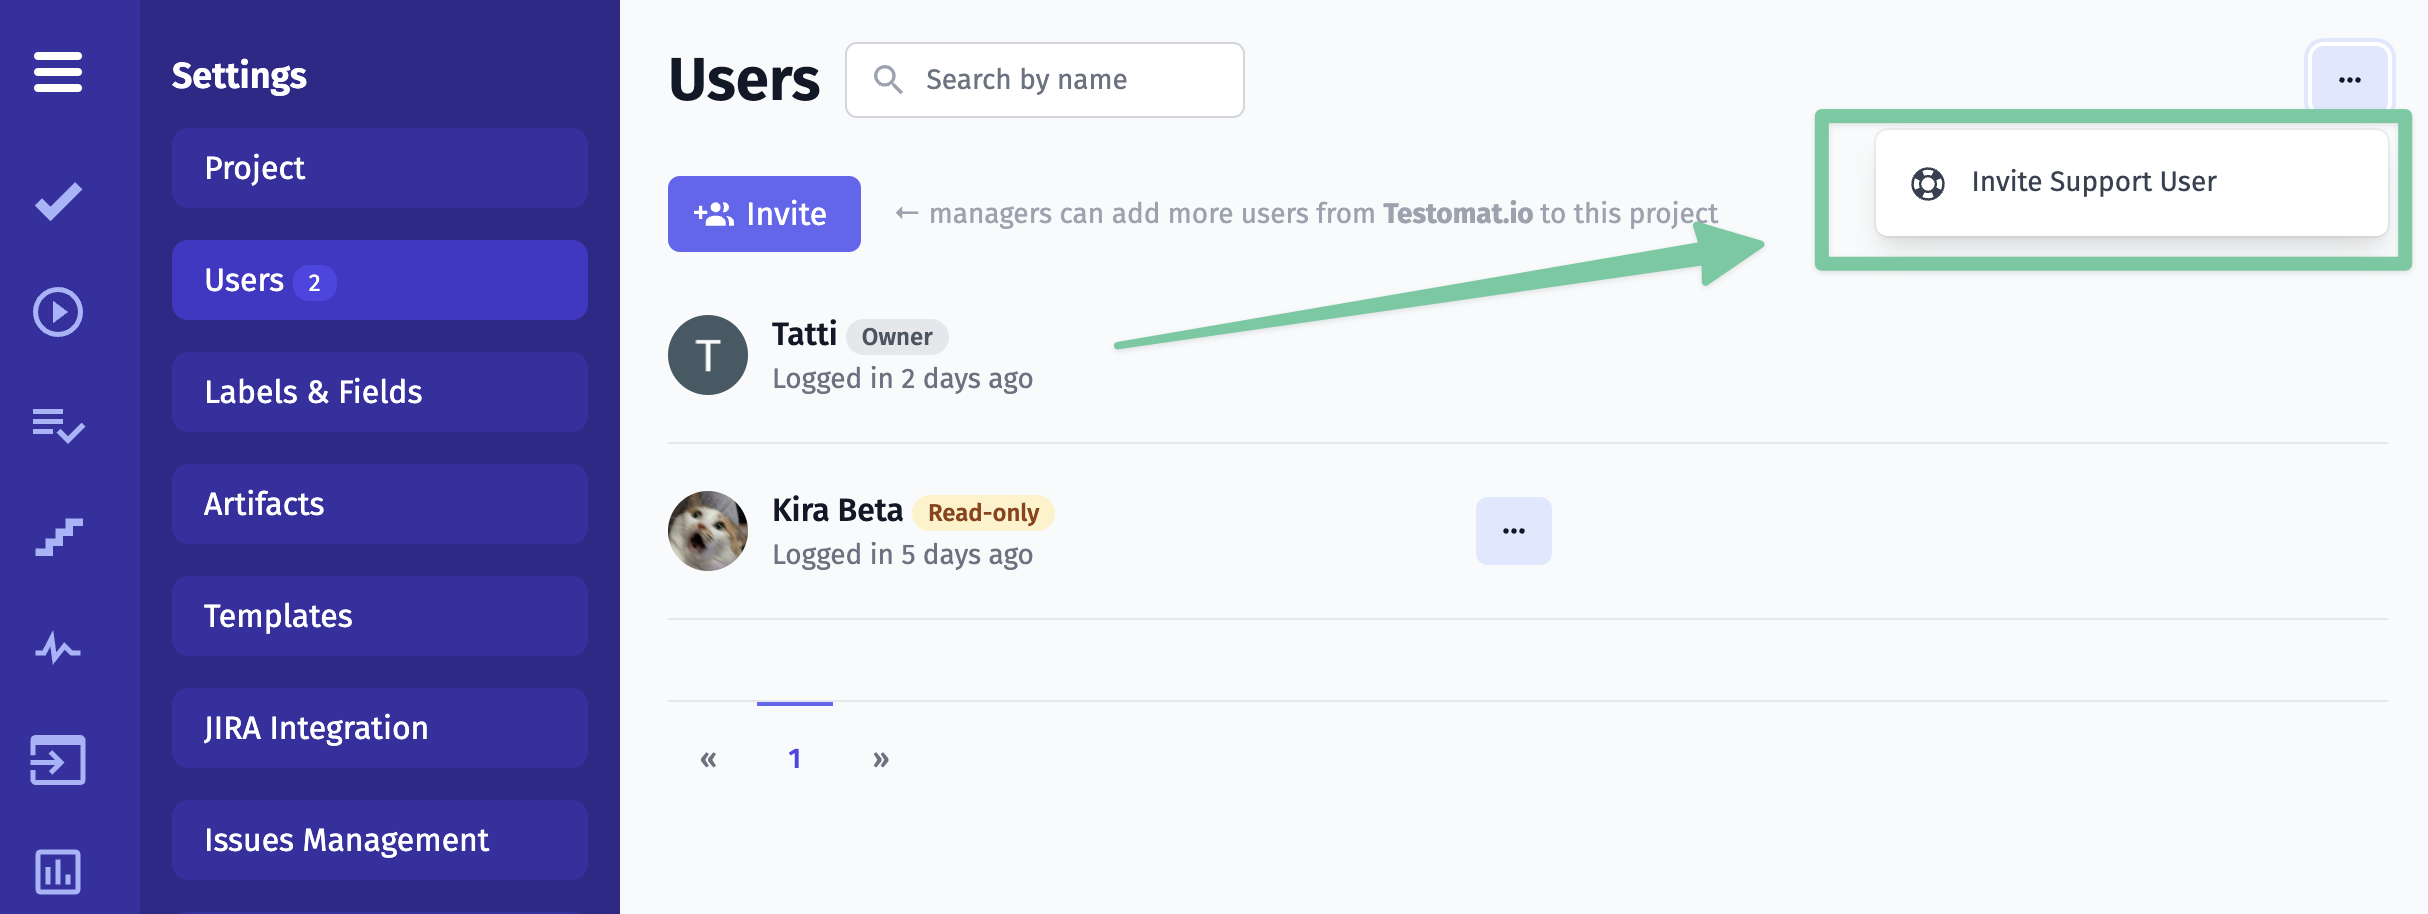Viewport: 2428px width, 914px height.
Task: Open the Analytics bar chart icon
Action: pyautogui.click(x=58, y=872)
